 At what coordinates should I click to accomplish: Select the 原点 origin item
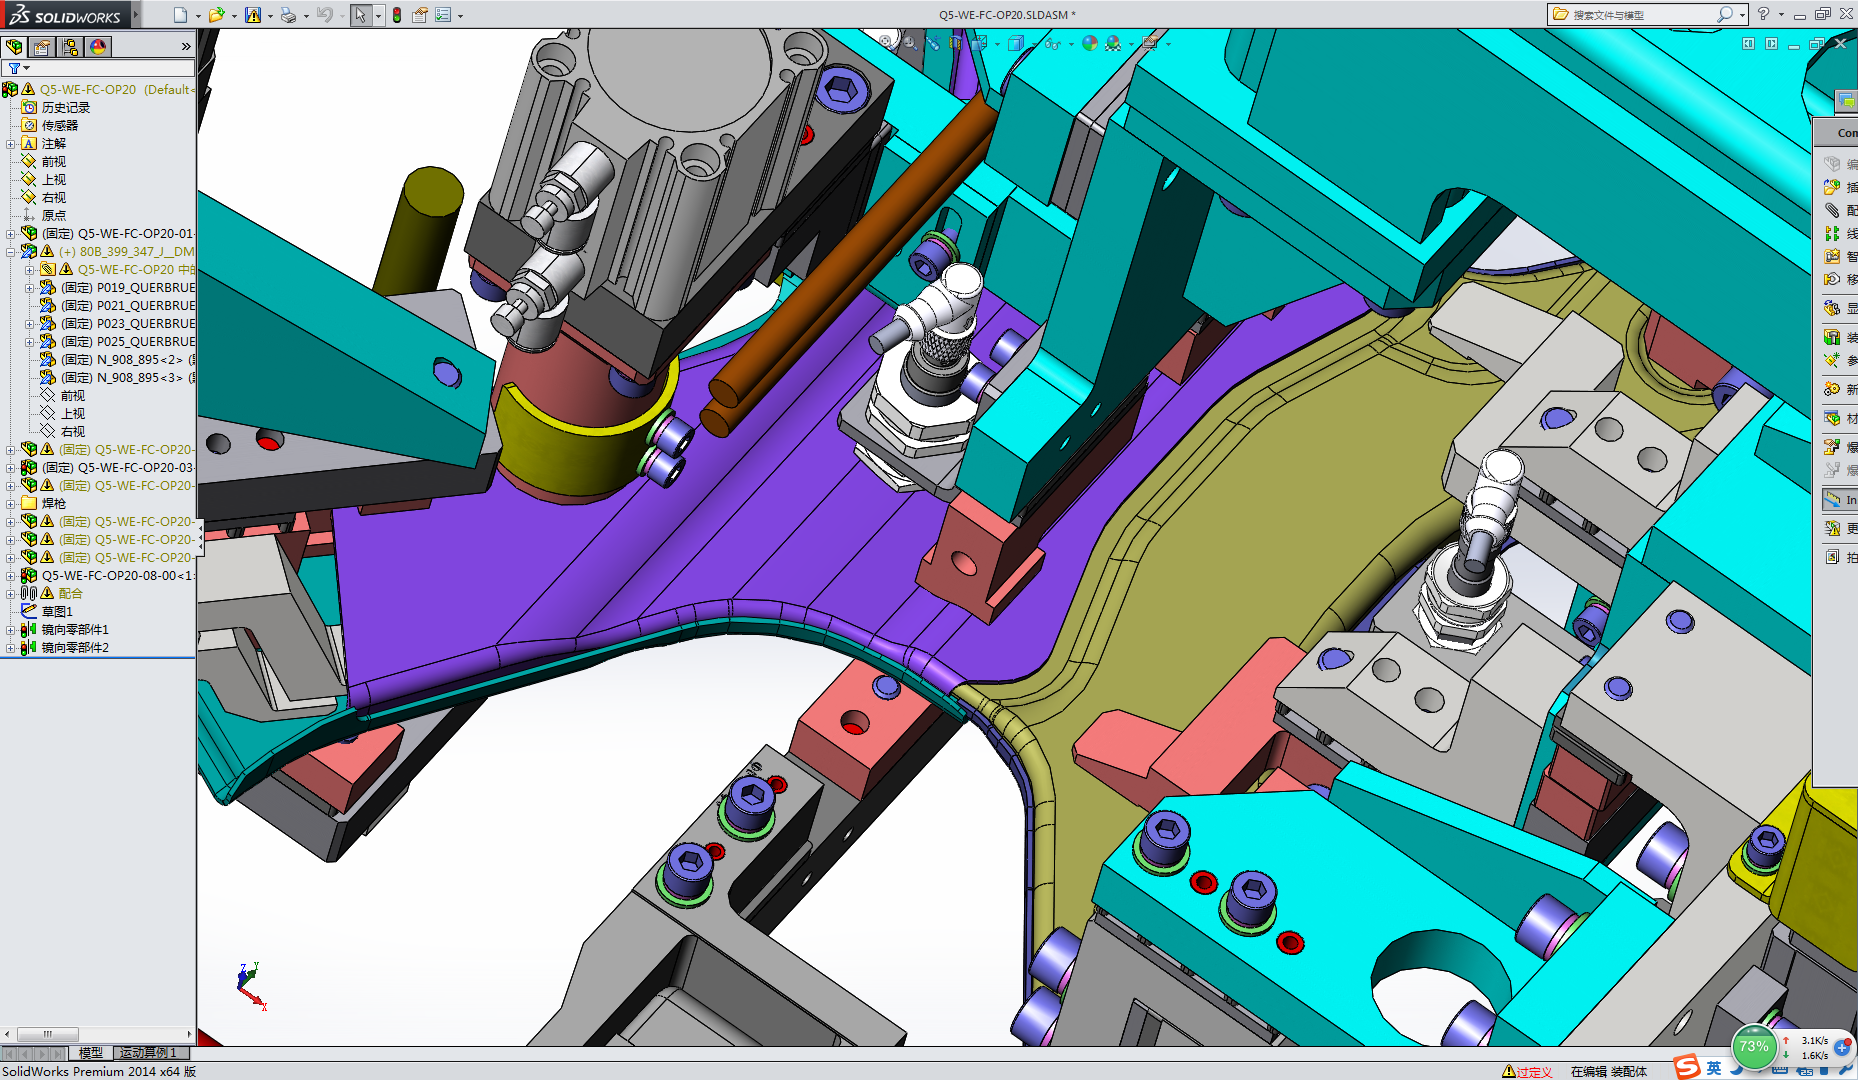click(x=53, y=216)
